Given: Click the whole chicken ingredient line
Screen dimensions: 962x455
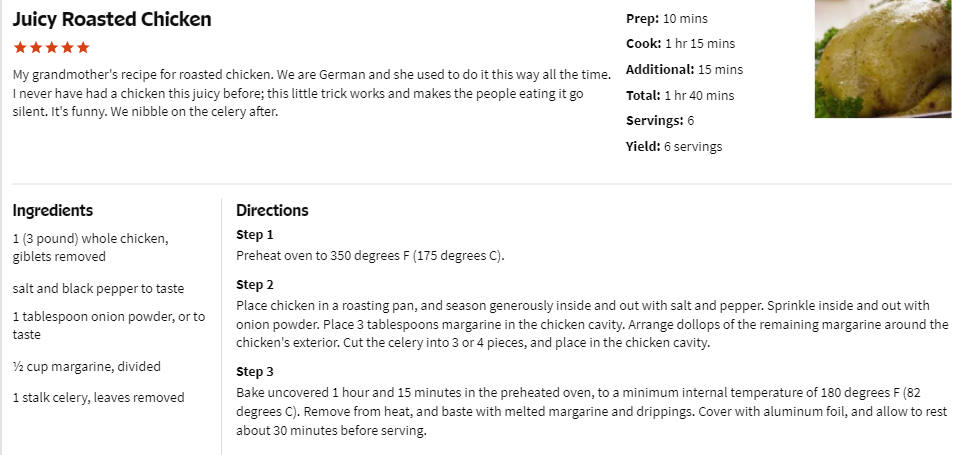Looking at the screenshot, I should (x=90, y=247).
